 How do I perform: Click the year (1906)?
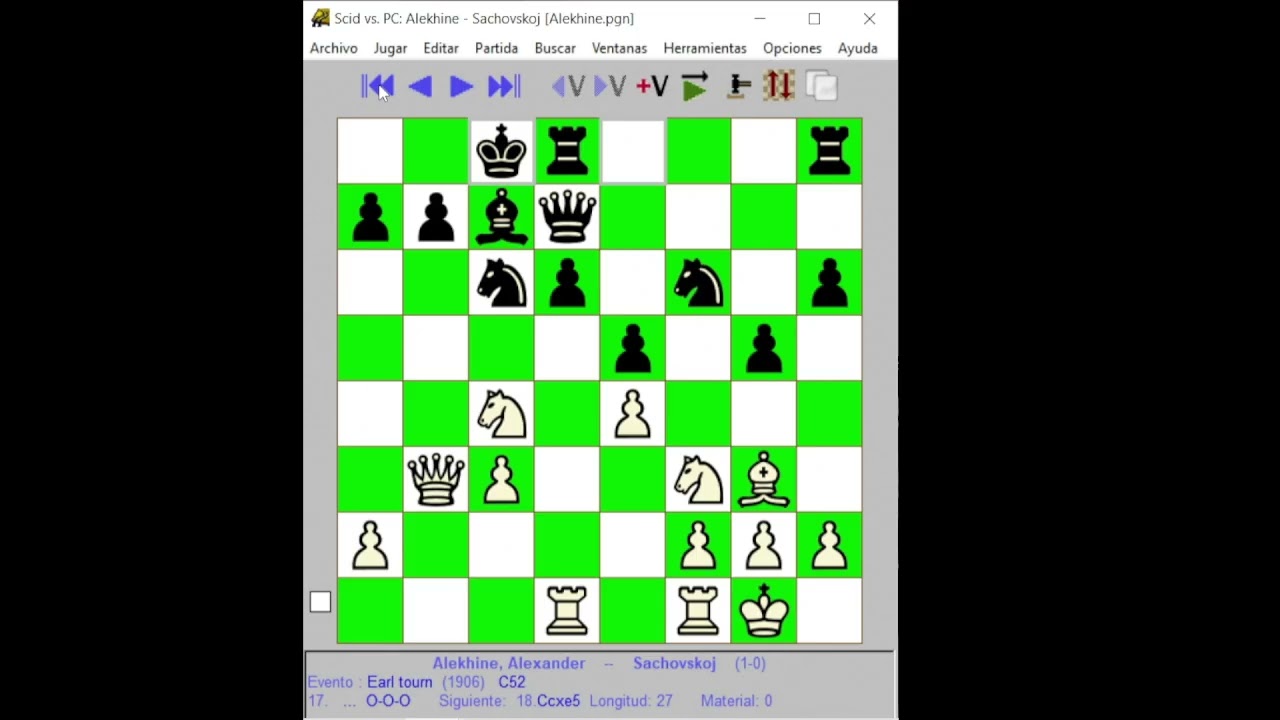point(463,682)
